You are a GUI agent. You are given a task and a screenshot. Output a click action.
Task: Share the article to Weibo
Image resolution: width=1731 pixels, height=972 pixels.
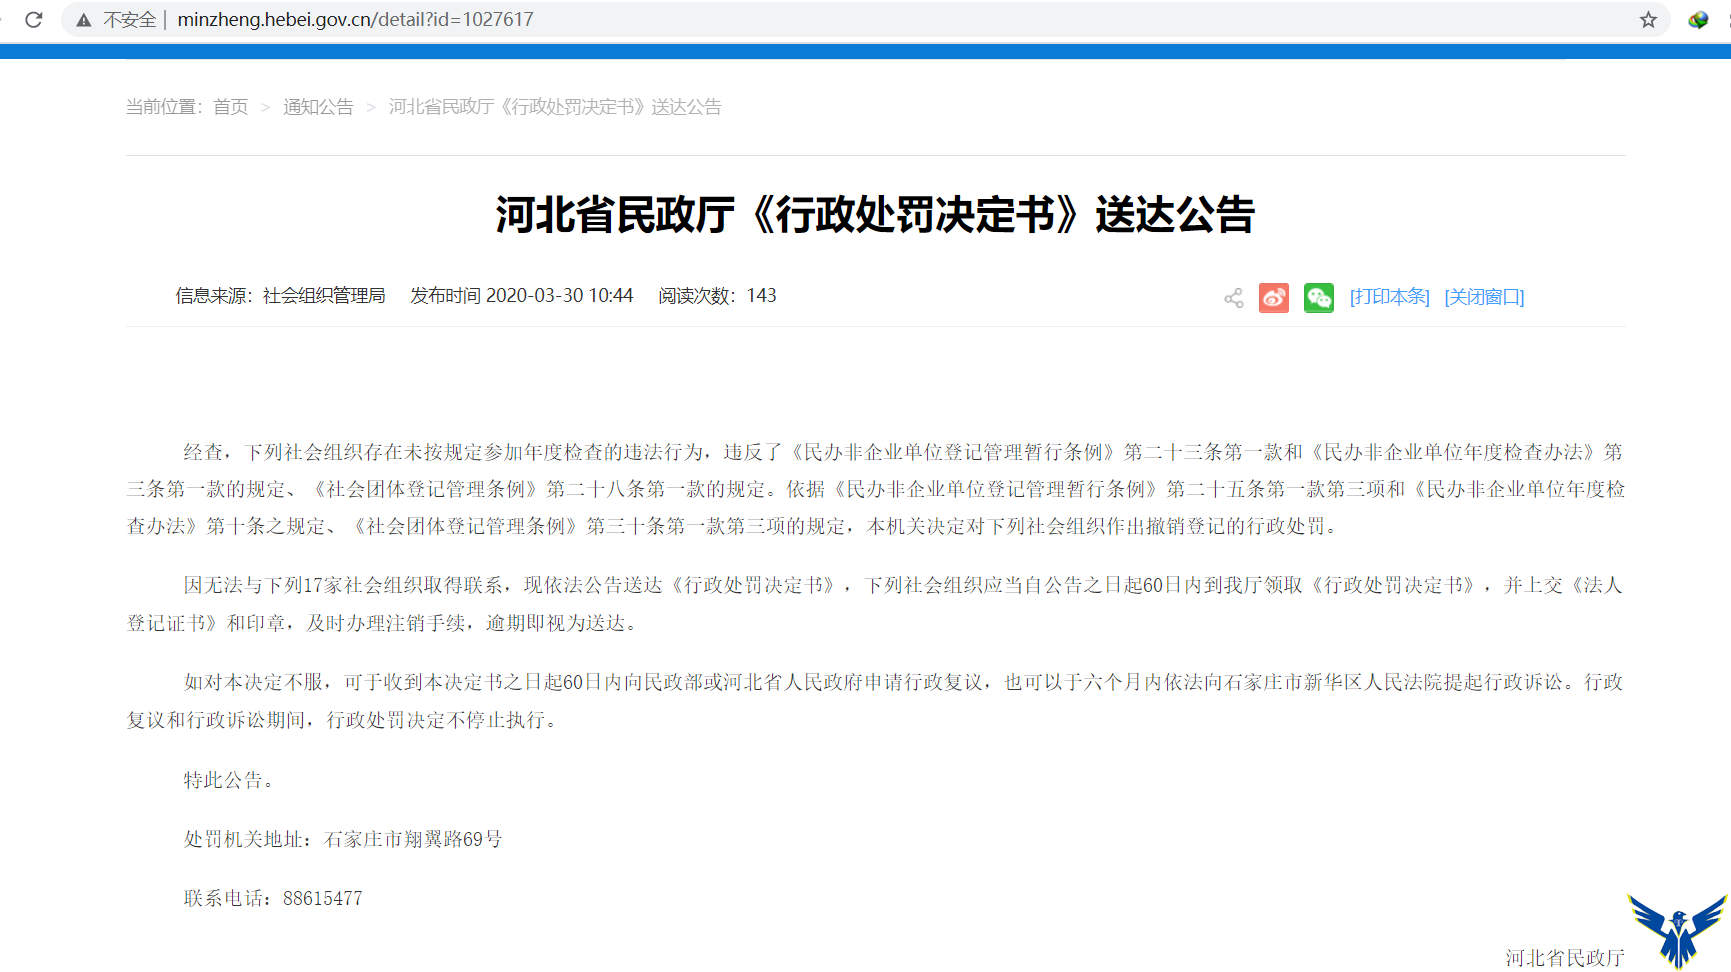coord(1274,298)
